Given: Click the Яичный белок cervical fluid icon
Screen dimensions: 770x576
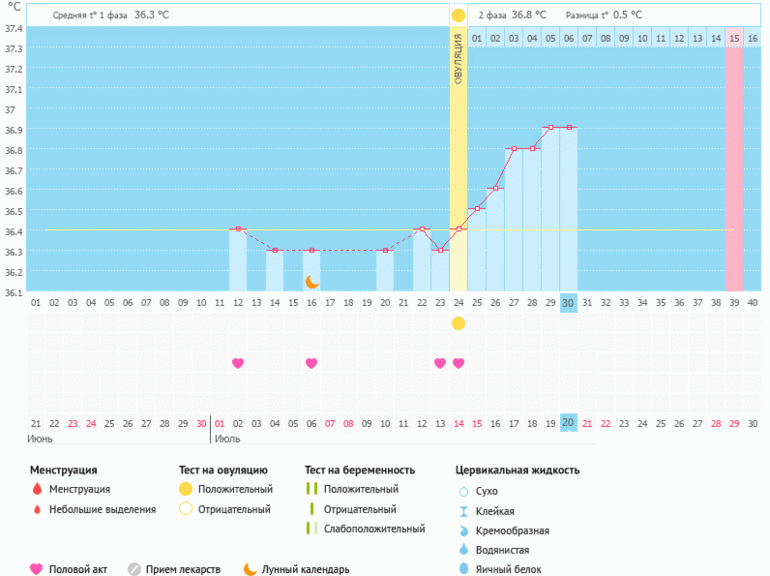Looking at the screenshot, I should [x=462, y=569].
